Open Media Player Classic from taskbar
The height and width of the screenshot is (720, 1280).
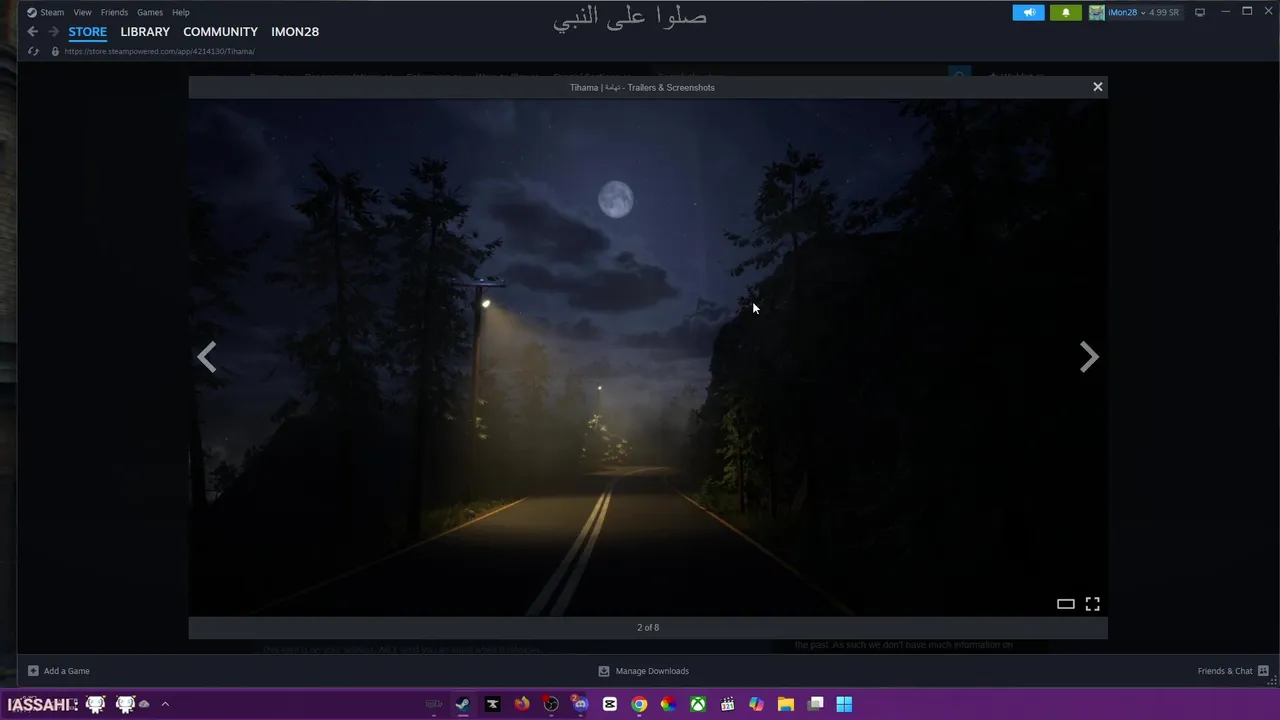click(x=727, y=704)
